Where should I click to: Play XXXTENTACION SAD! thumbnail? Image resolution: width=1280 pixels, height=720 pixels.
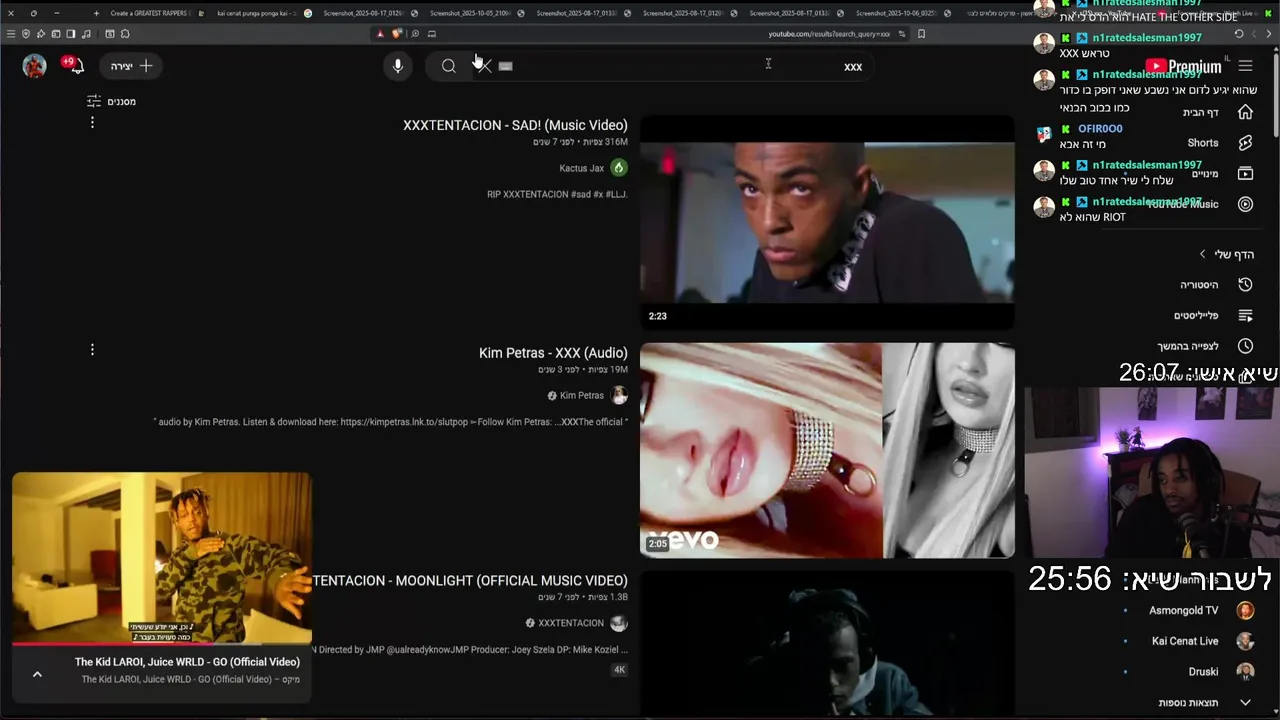[827, 222]
